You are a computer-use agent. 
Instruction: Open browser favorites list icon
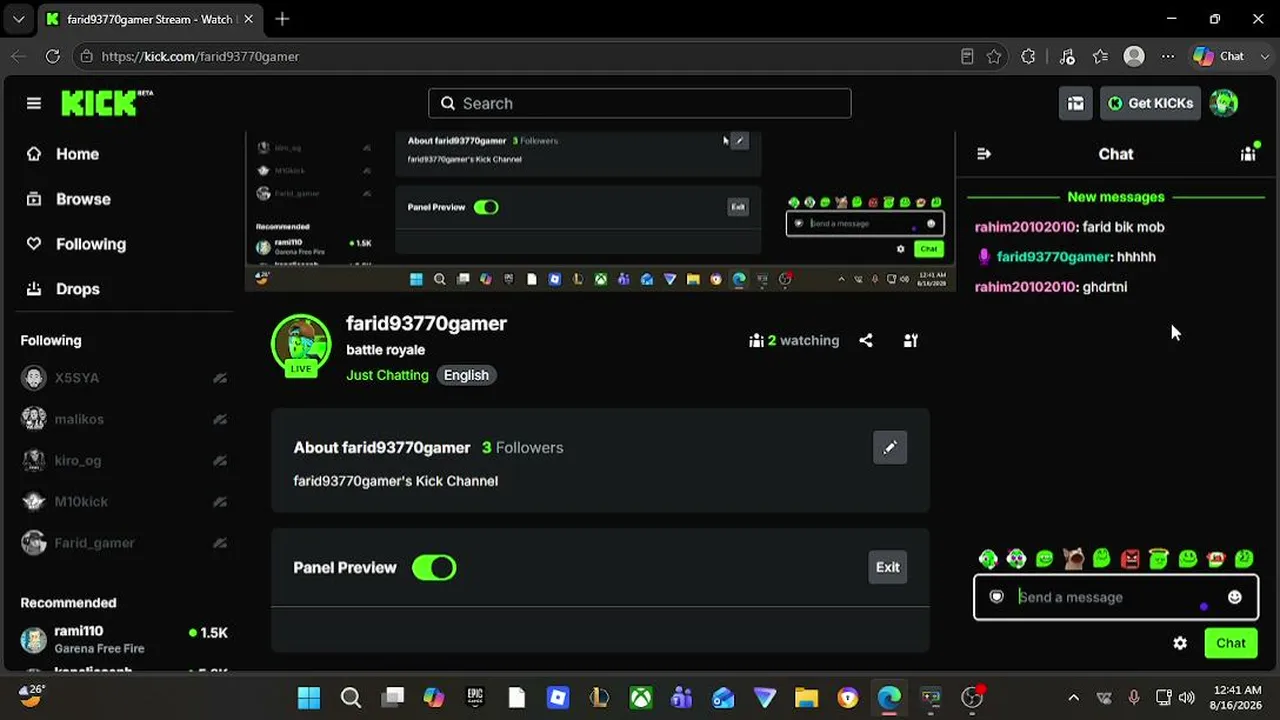(x=1101, y=57)
